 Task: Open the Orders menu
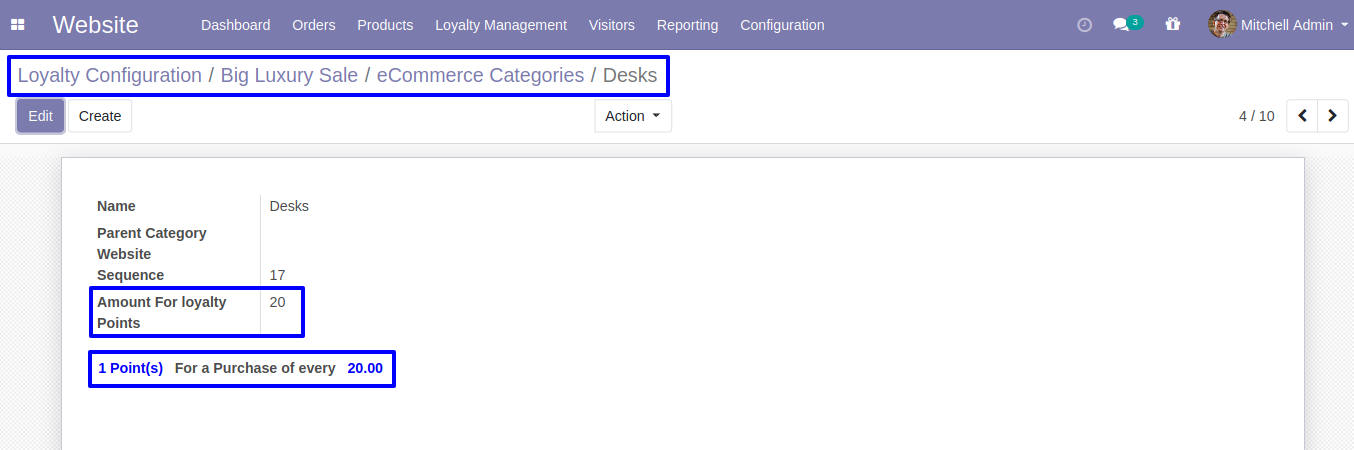tap(314, 25)
